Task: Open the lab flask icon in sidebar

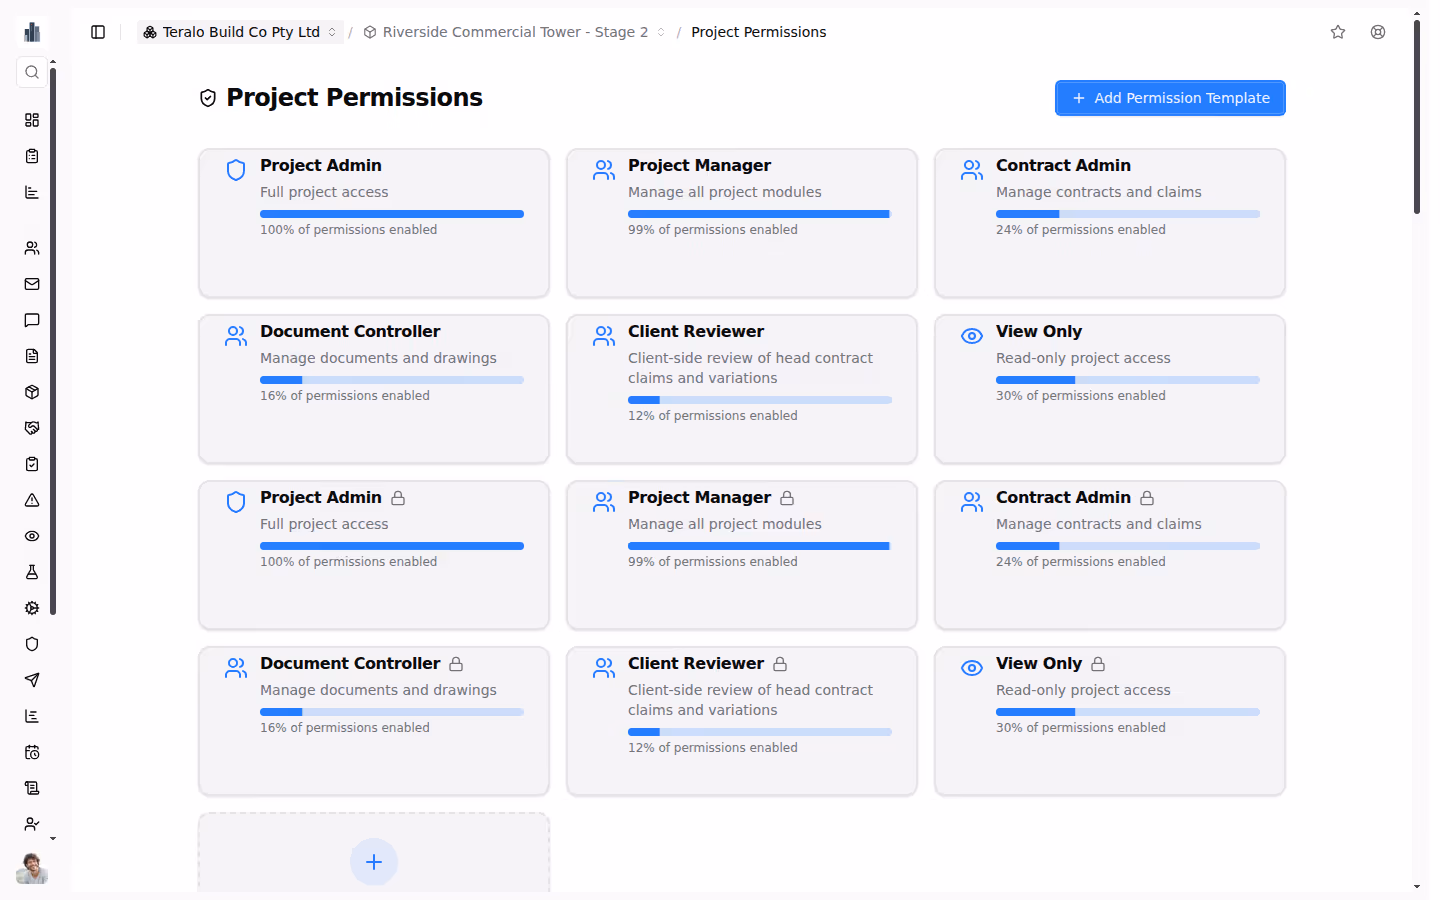Action: pyautogui.click(x=32, y=572)
